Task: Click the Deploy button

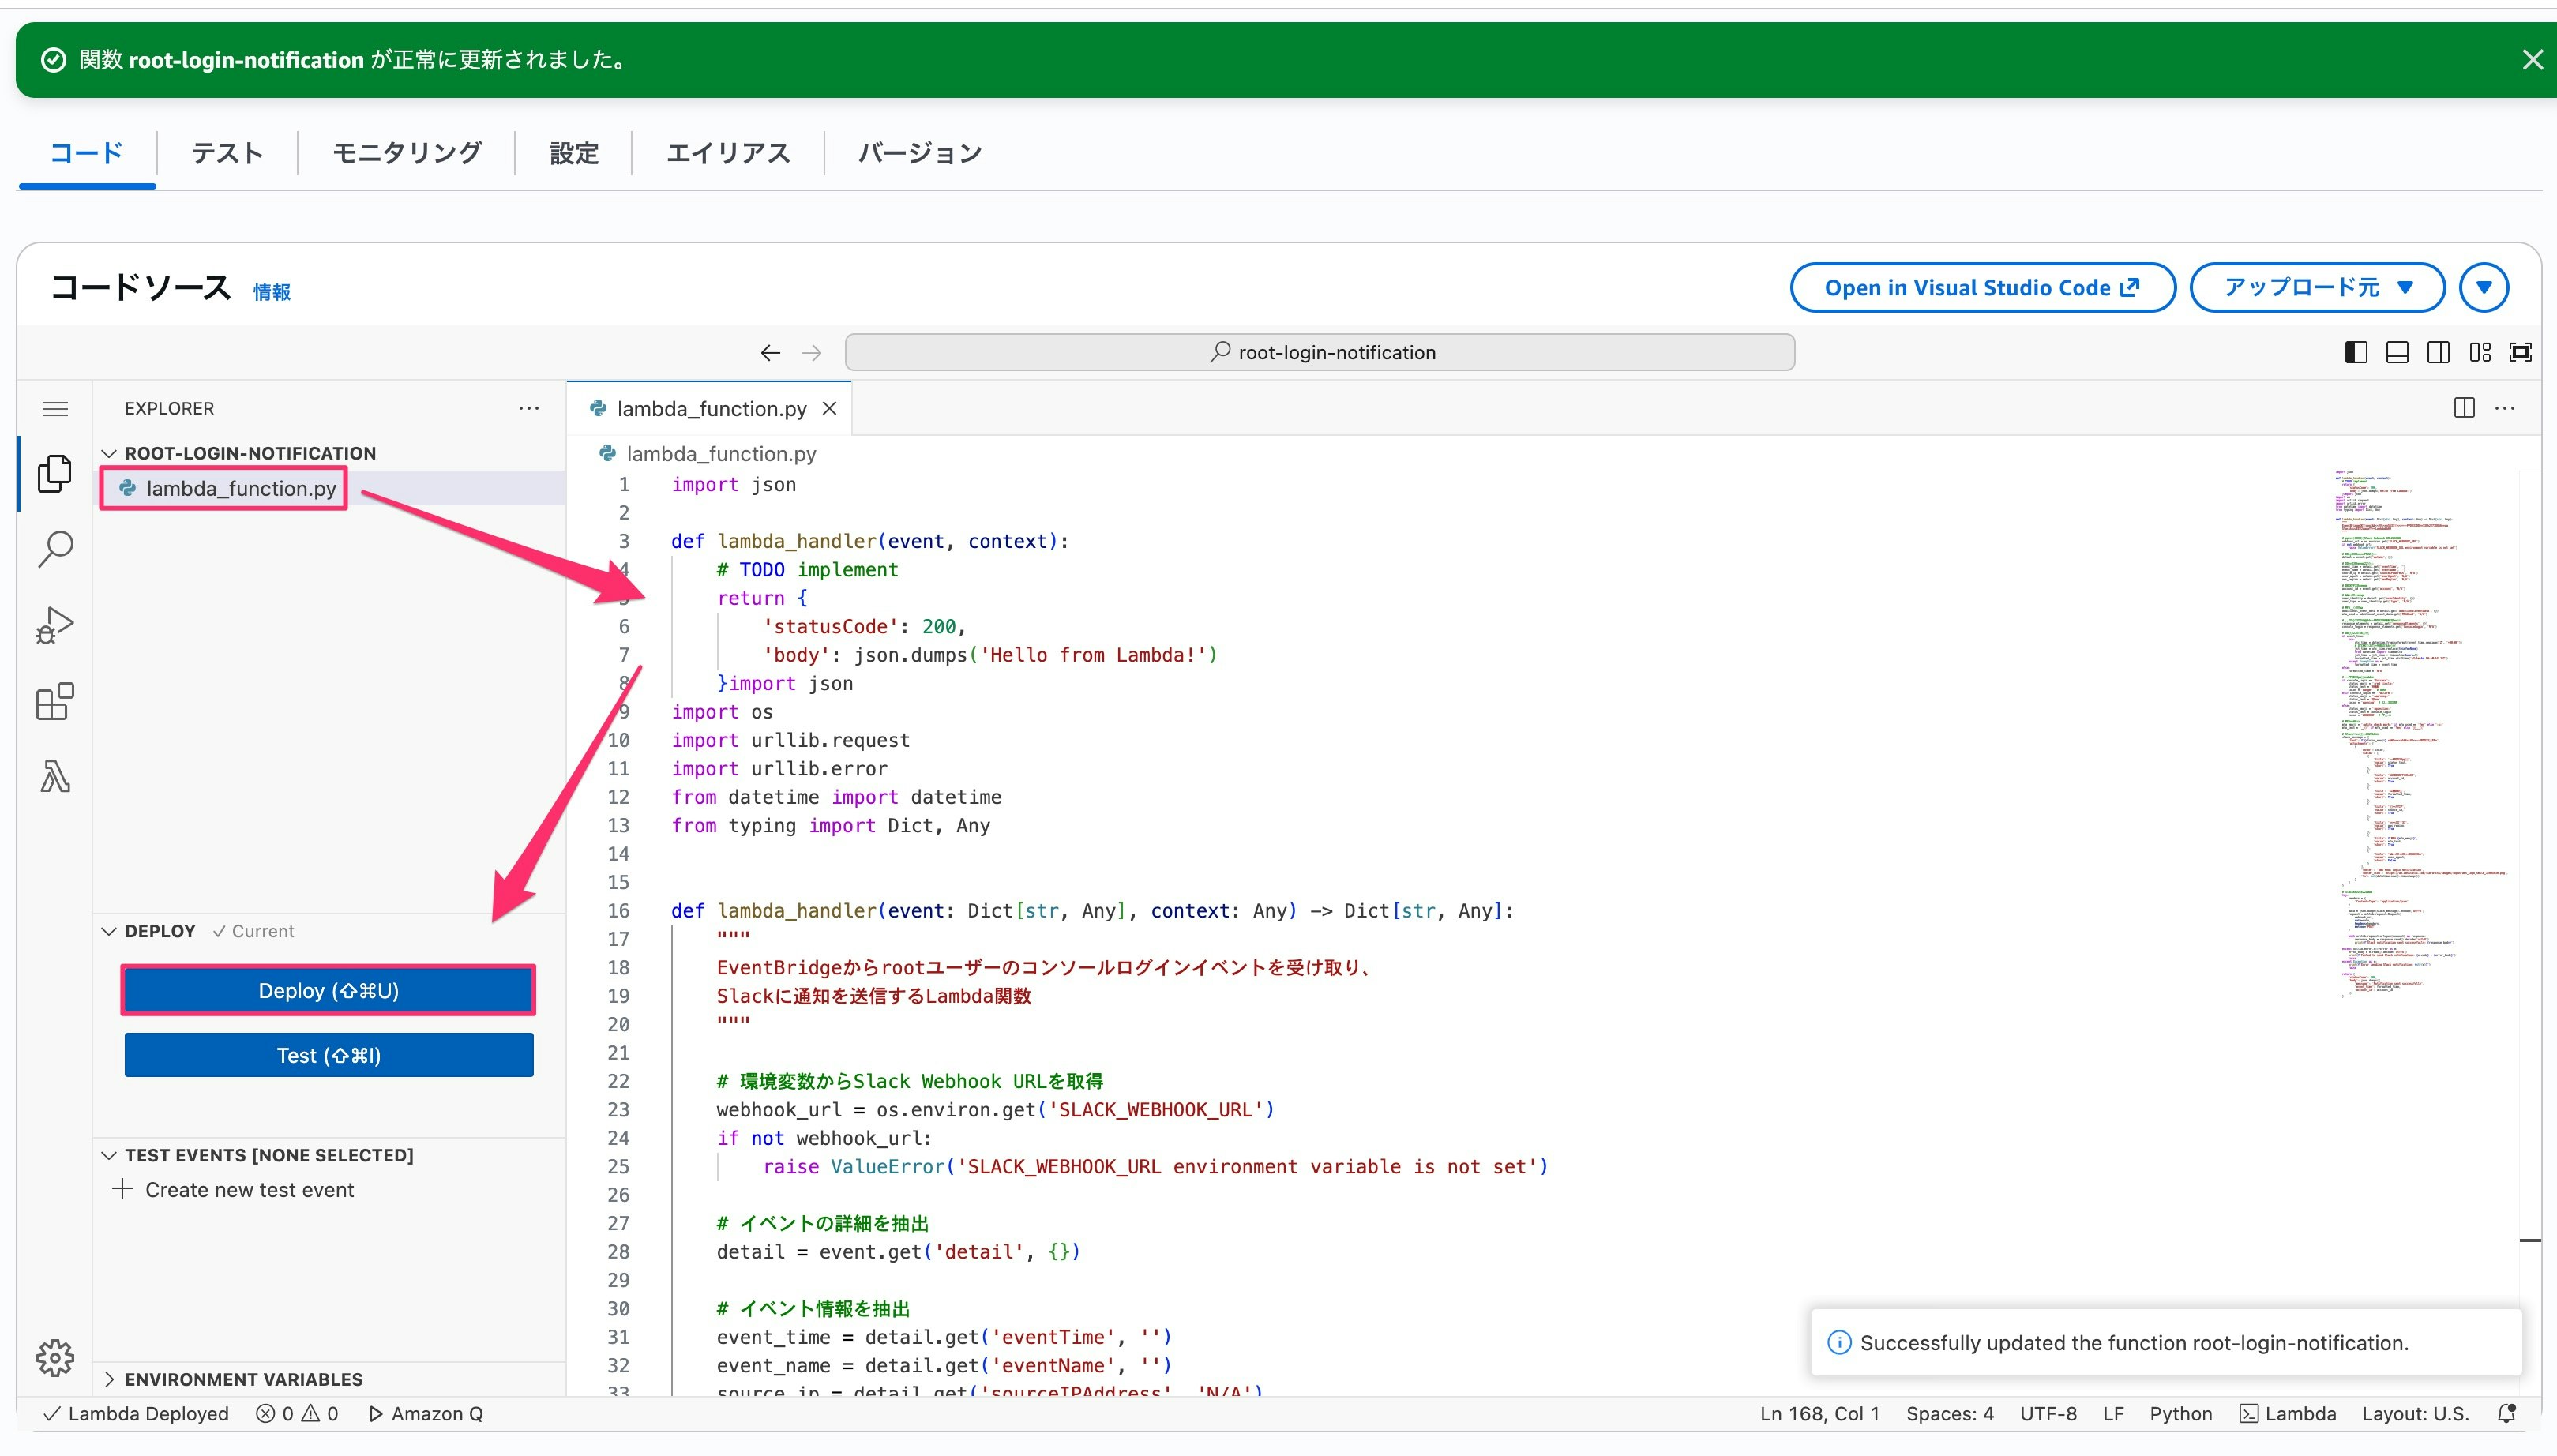Action: [328, 991]
